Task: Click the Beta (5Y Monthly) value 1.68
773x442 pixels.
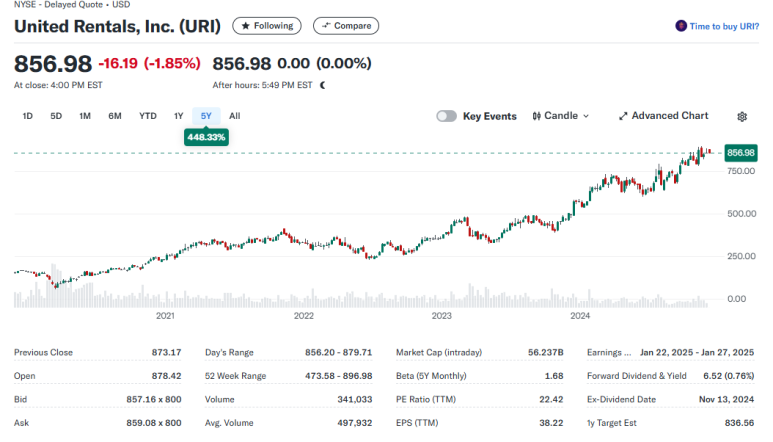Action: (554, 376)
